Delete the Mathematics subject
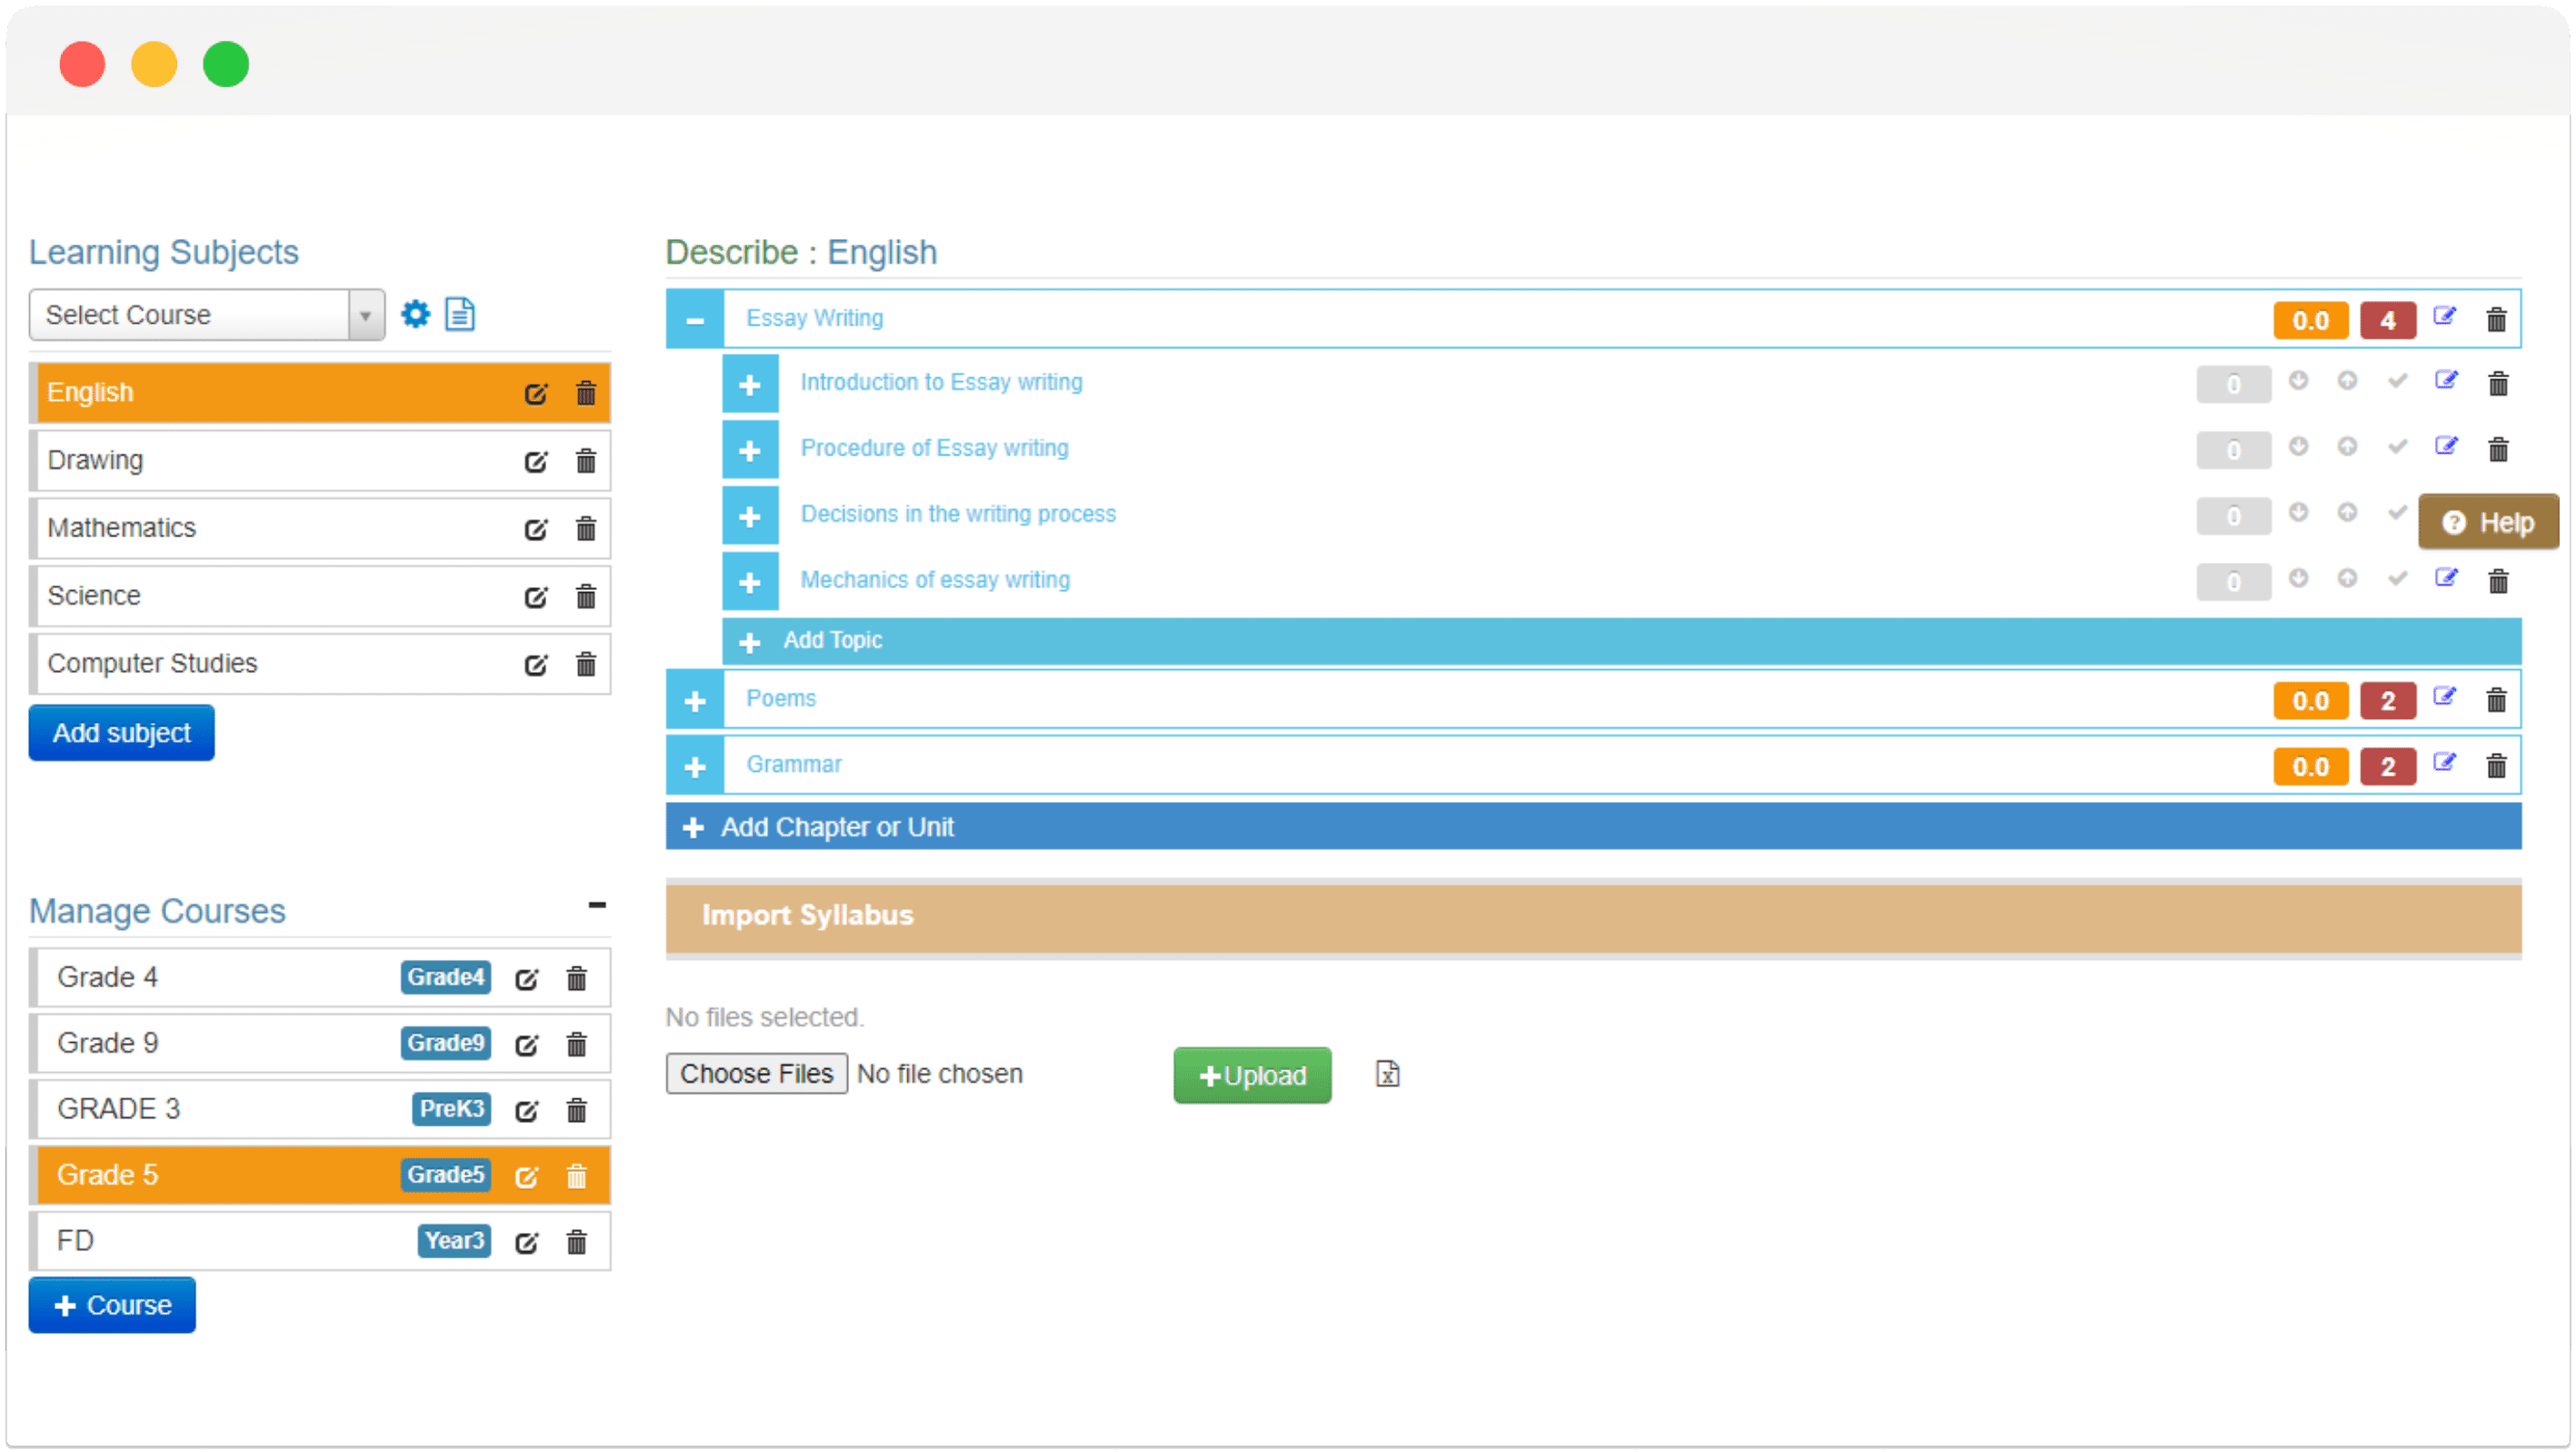 point(586,529)
